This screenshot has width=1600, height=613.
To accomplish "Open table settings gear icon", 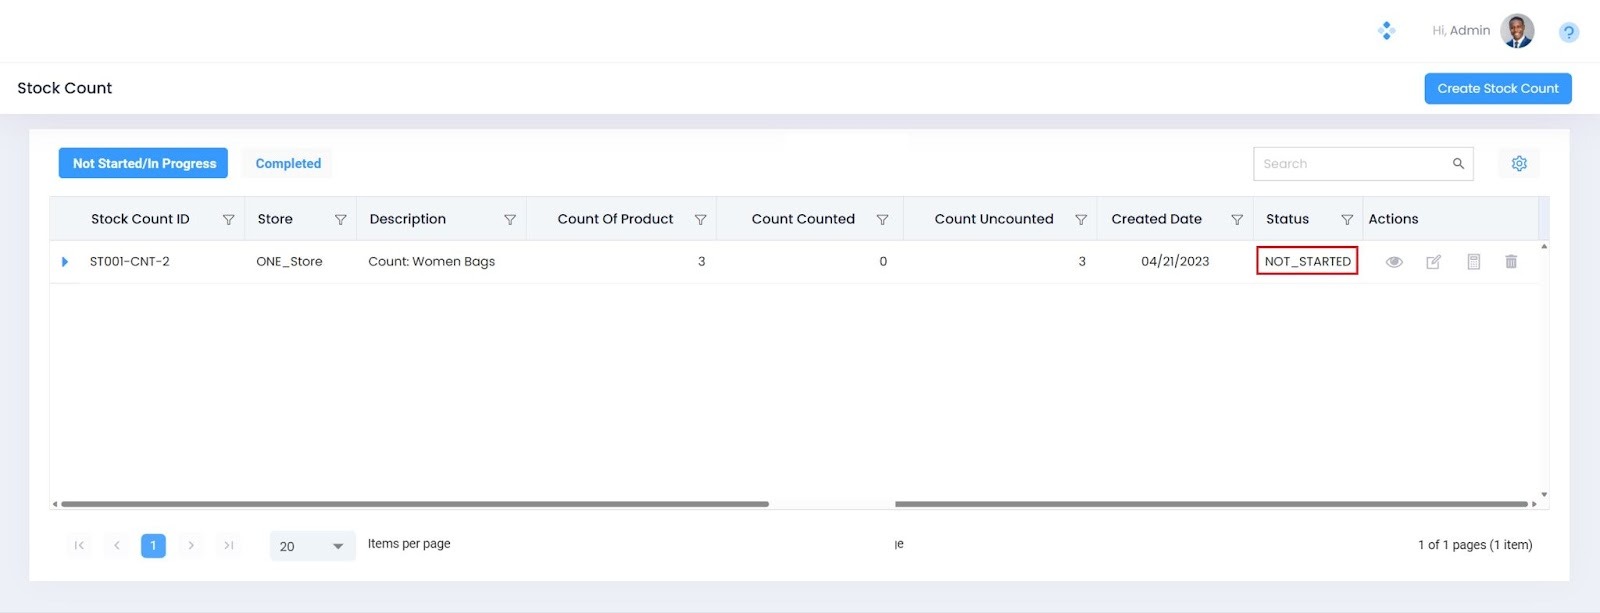I will point(1519,164).
